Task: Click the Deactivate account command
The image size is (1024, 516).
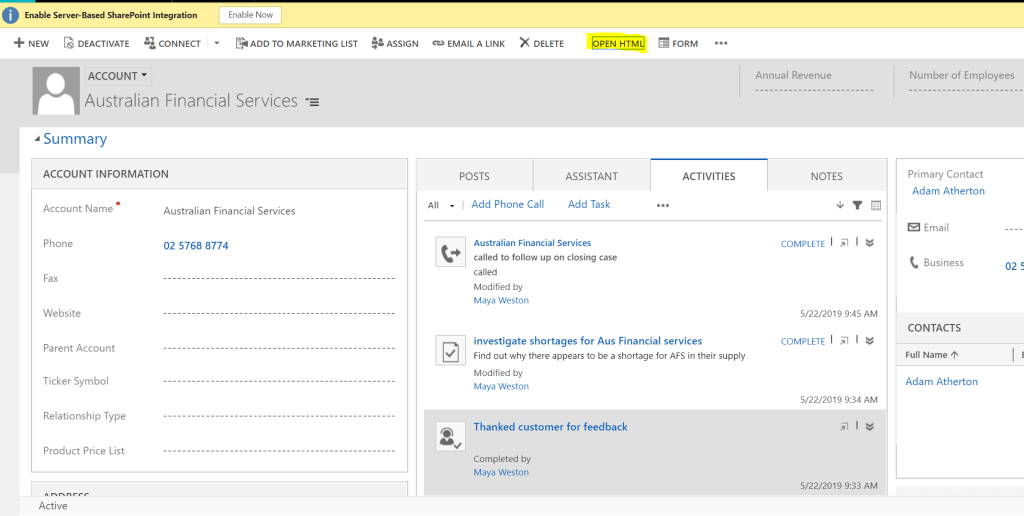Action: click(96, 44)
